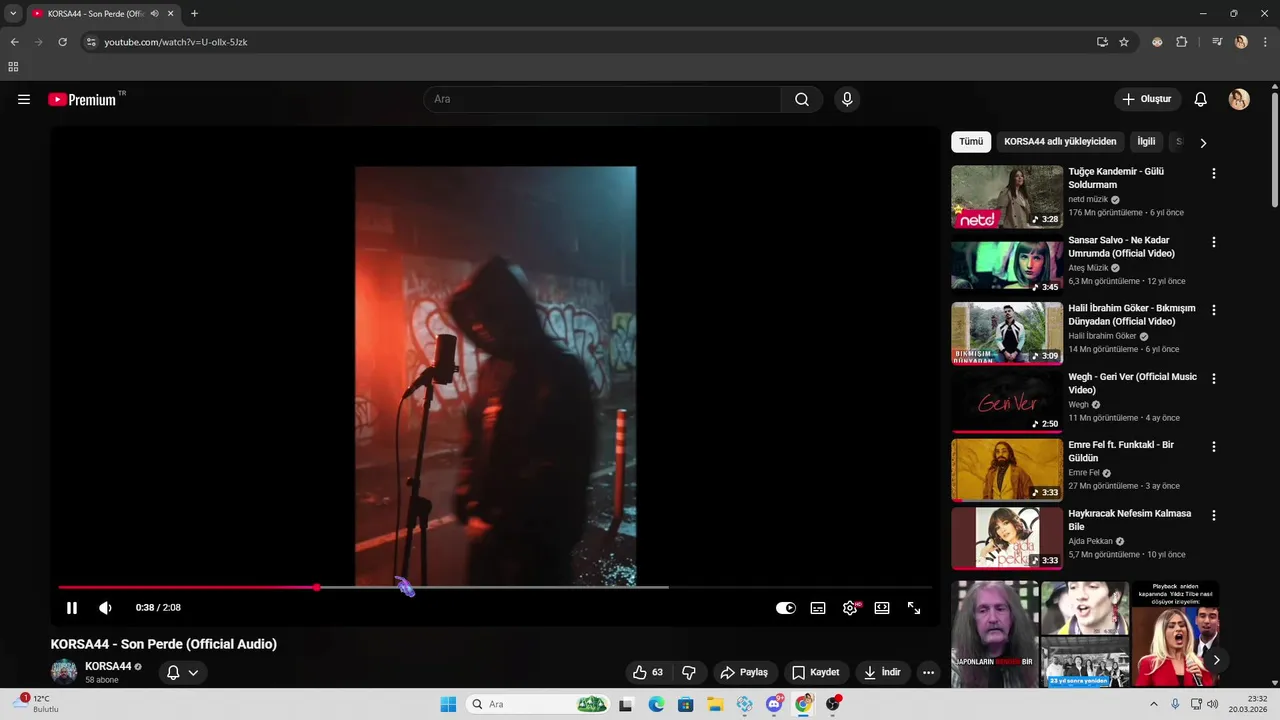Click the search magnifier button
This screenshot has width=1280, height=720.
pos(802,99)
